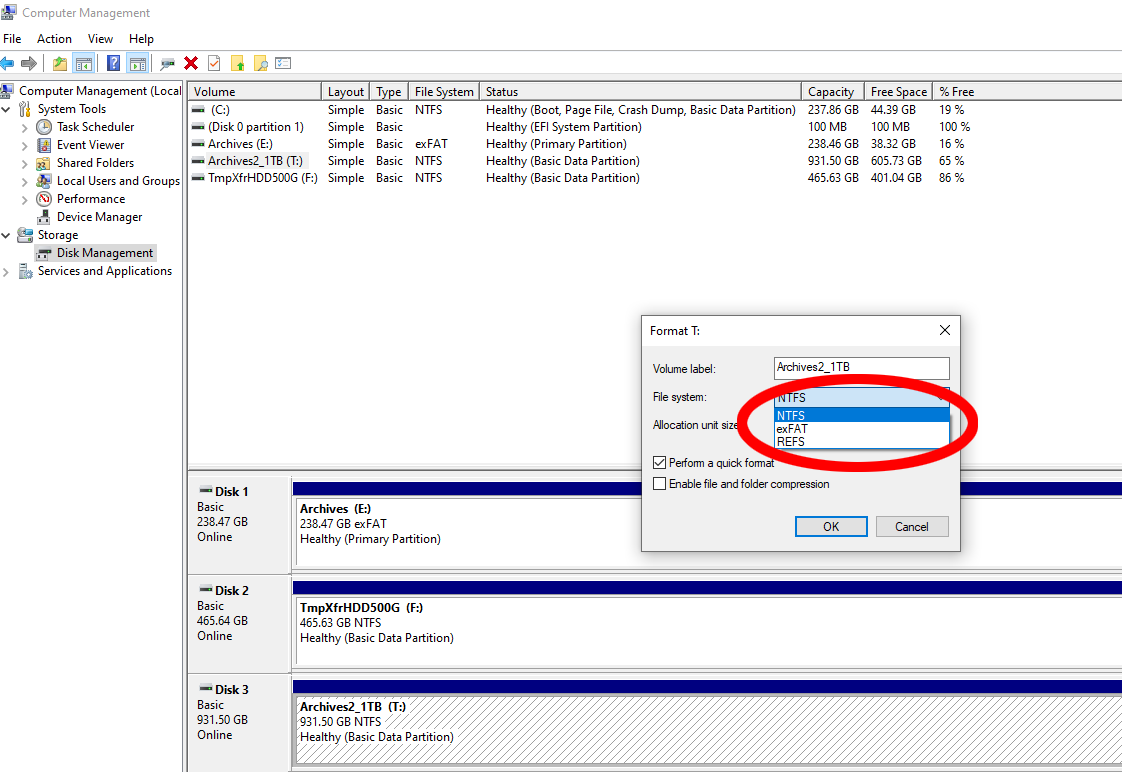Sort by the Volume column header
Viewport: 1122px width, 772px height.
(x=254, y=92)
